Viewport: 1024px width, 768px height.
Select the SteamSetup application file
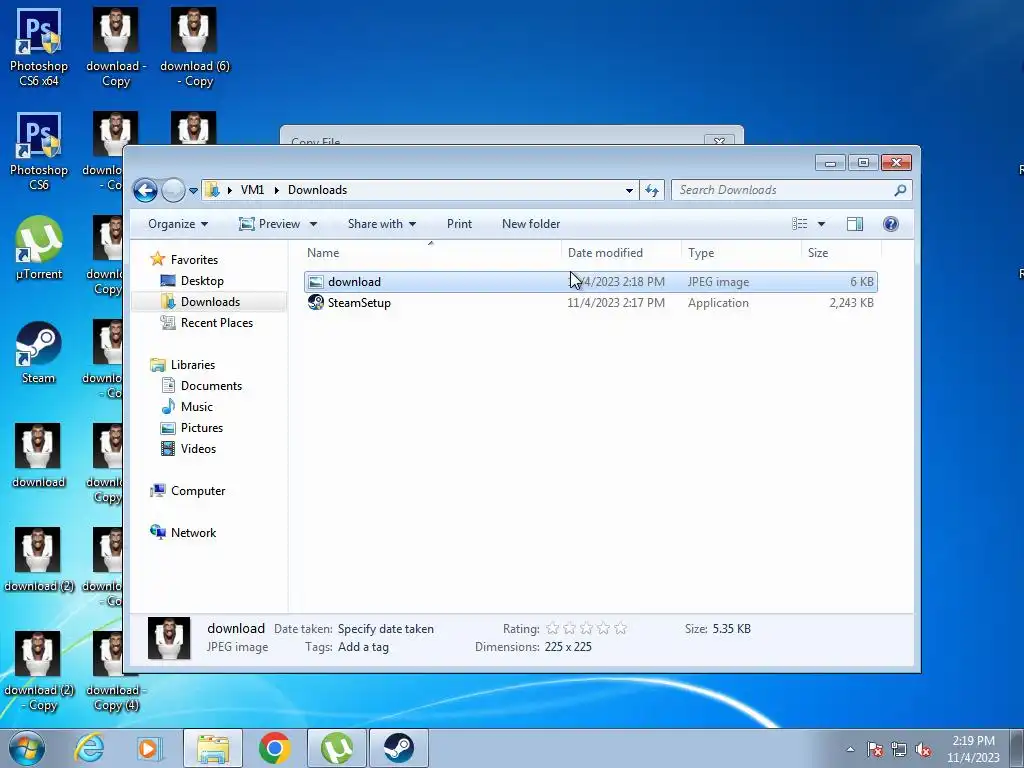[x=359, y=303]
